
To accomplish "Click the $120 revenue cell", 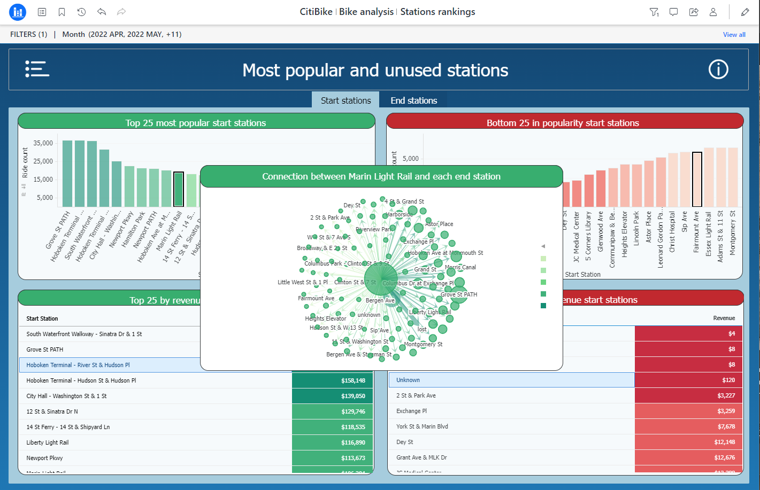I will point(688,380).
